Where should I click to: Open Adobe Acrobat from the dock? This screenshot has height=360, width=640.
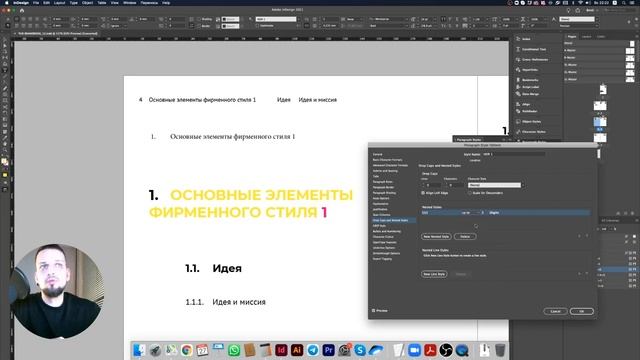coord(430,350)
